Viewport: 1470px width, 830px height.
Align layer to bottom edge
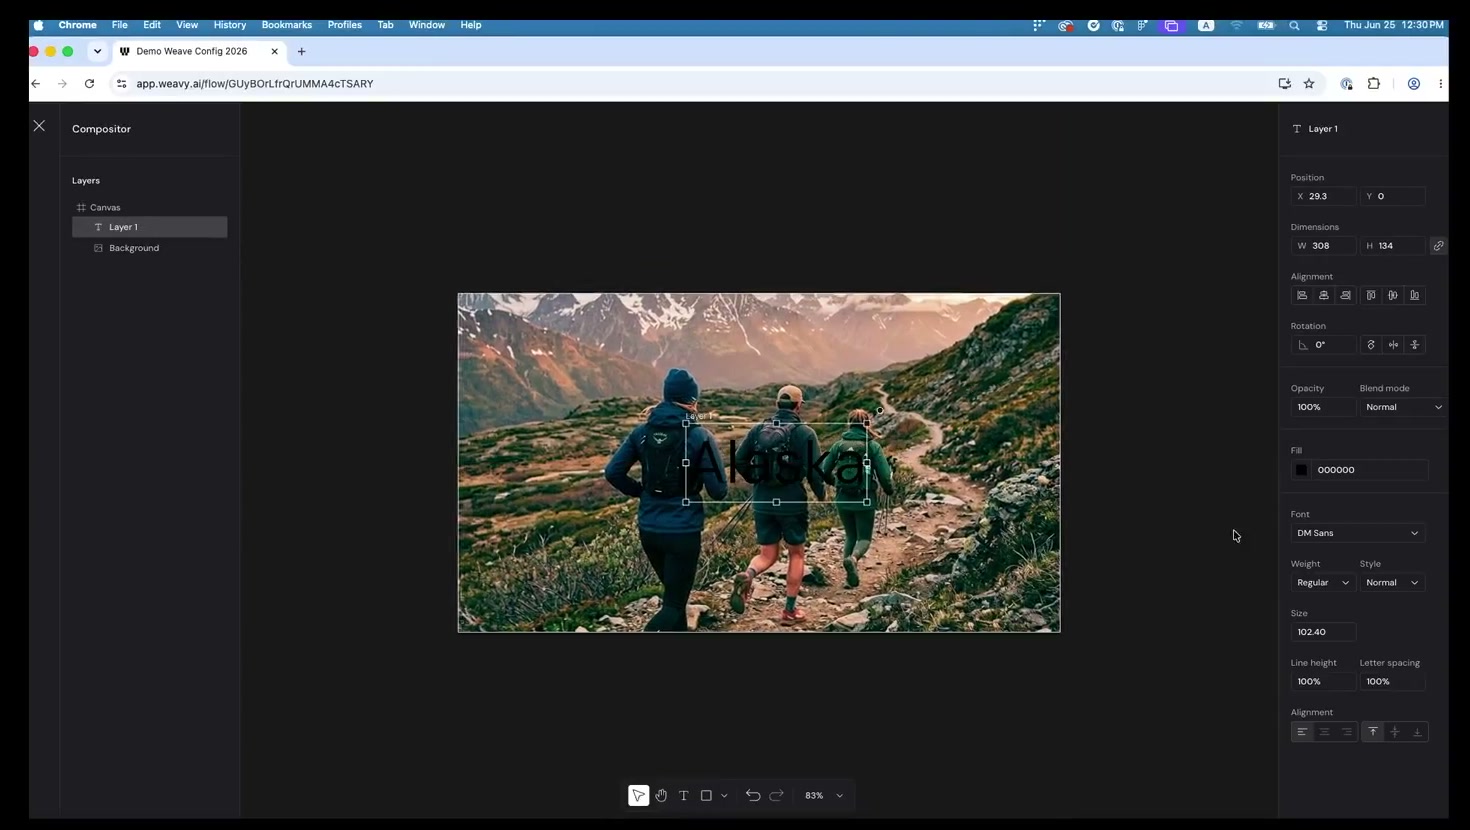coord(1415,295)
